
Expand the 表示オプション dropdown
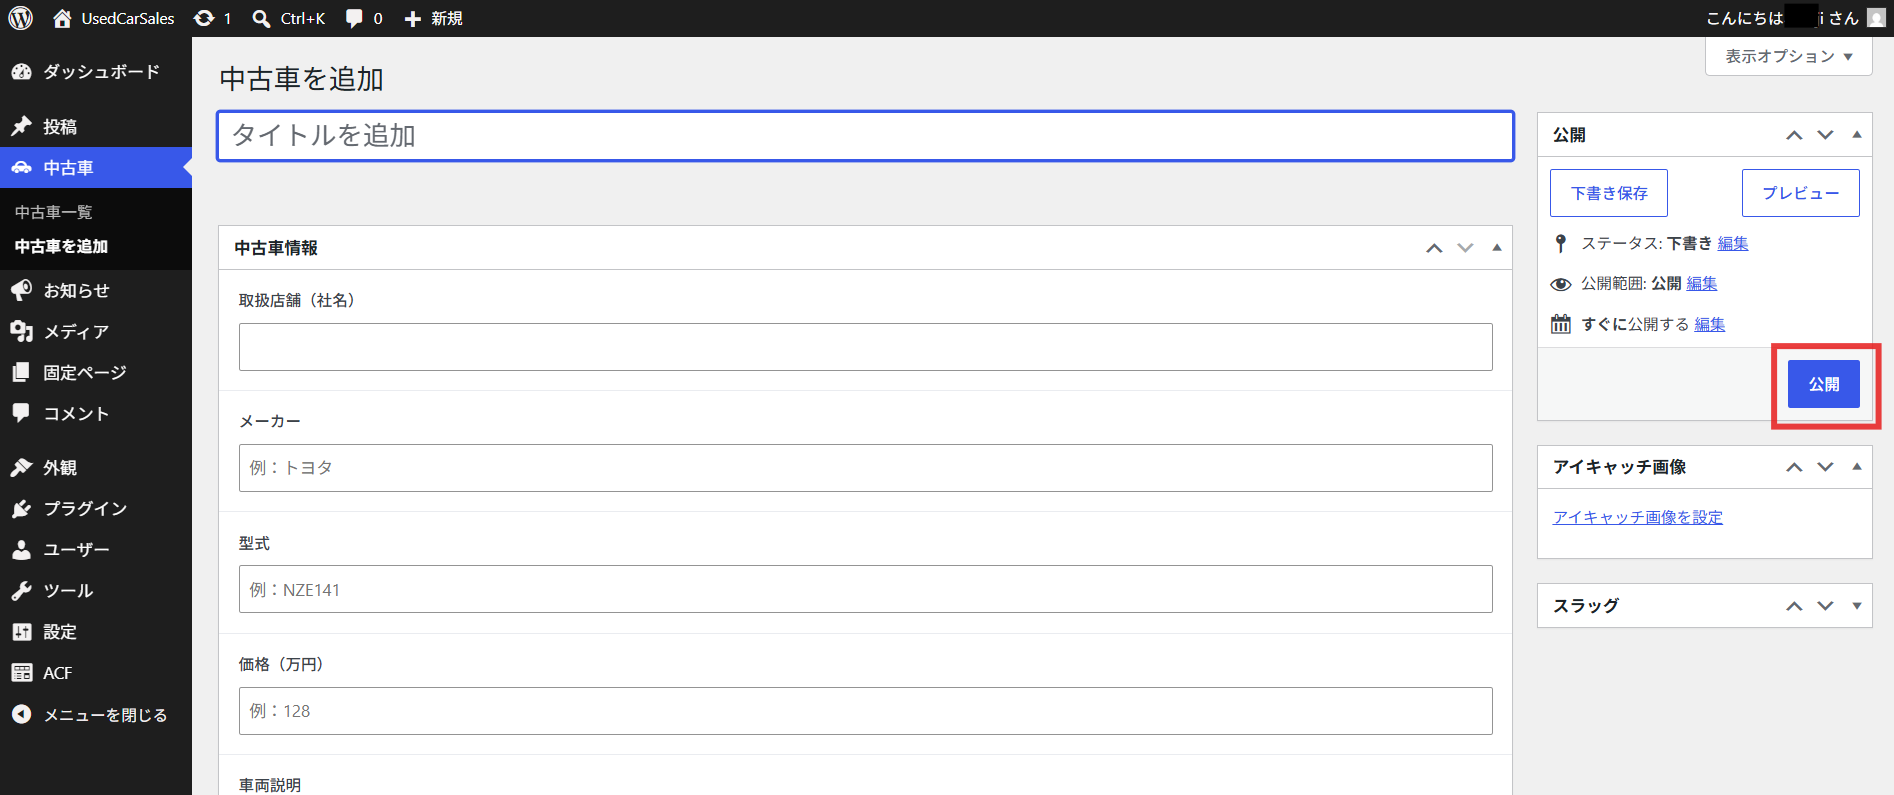click(1788, 56)
